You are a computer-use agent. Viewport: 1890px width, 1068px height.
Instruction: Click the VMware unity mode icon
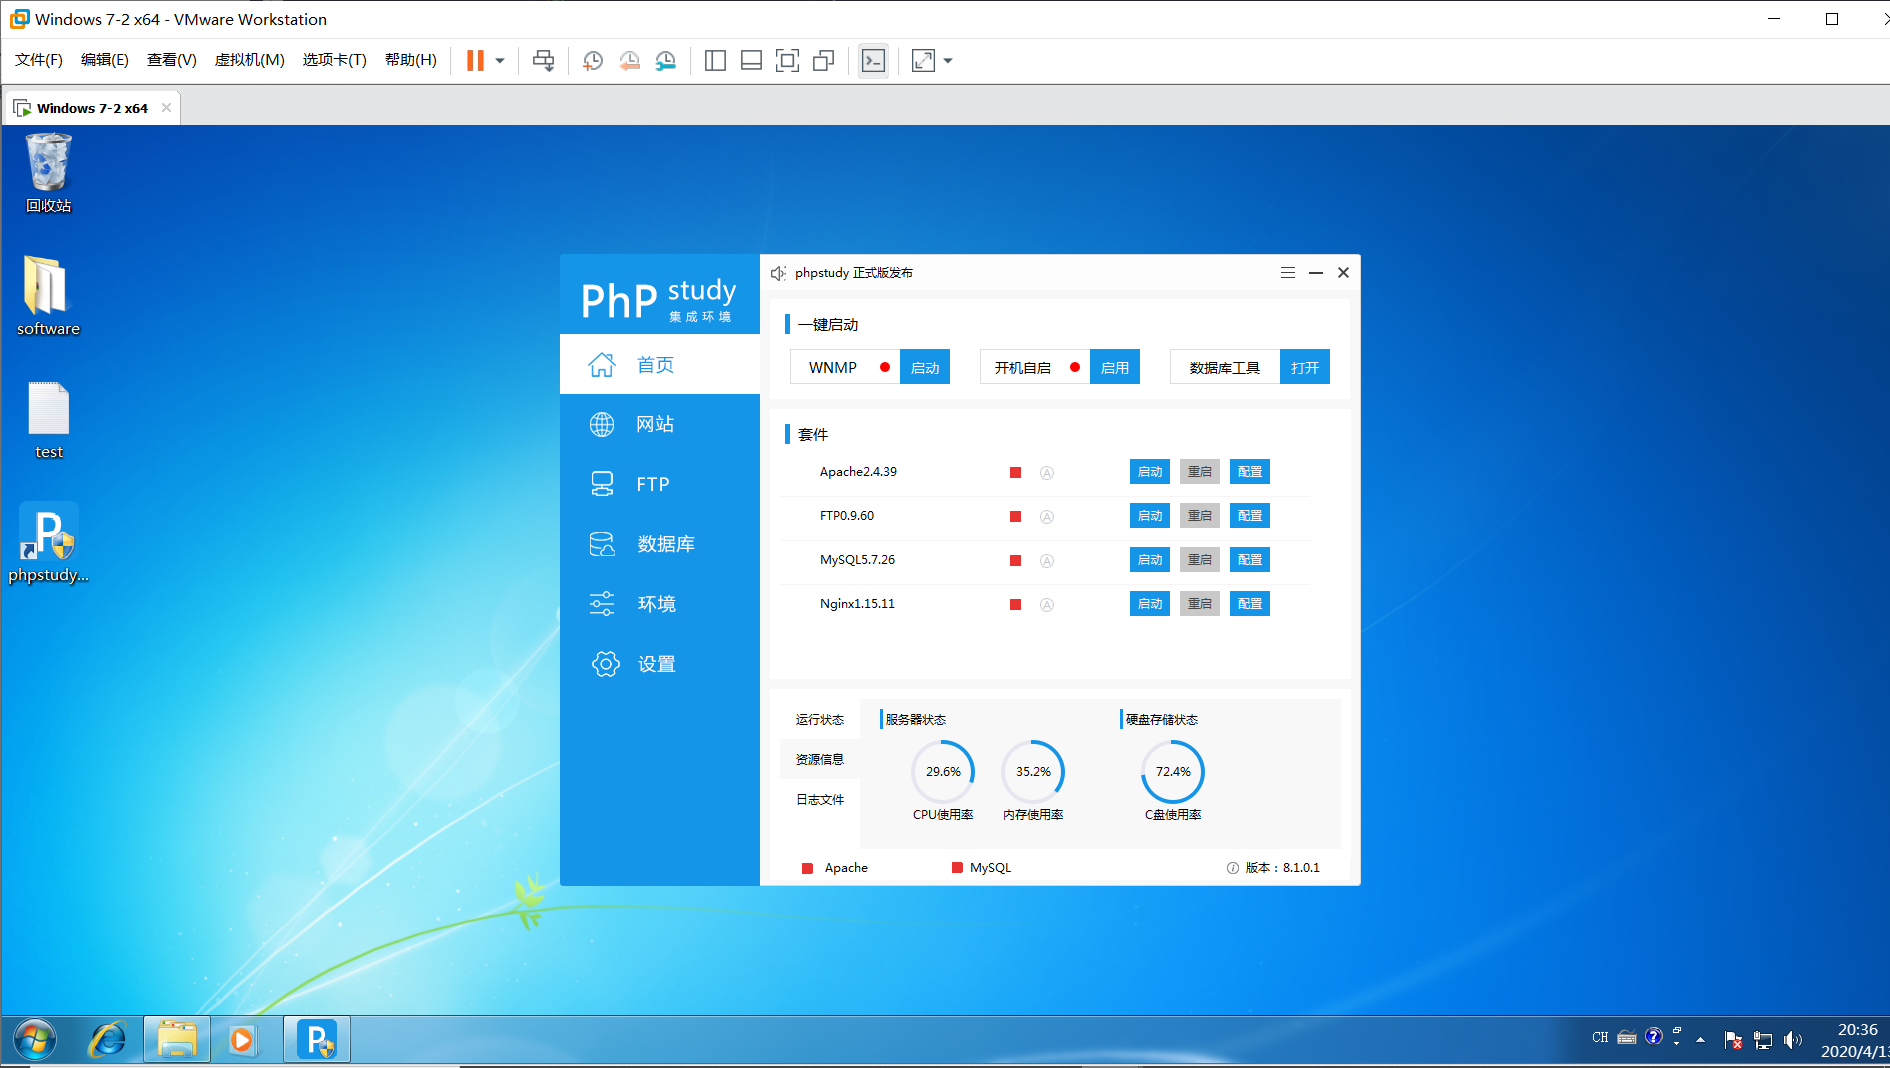(x=823, y=61)
